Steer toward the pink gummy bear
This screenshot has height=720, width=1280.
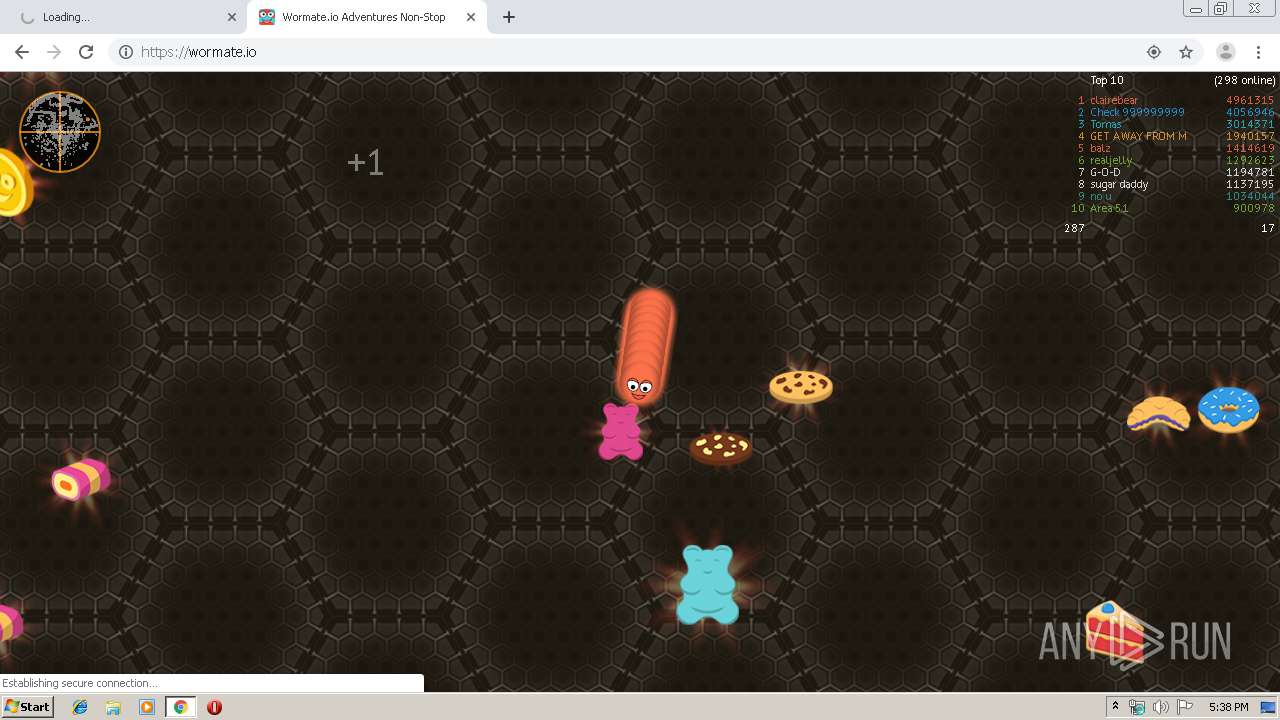620,432
